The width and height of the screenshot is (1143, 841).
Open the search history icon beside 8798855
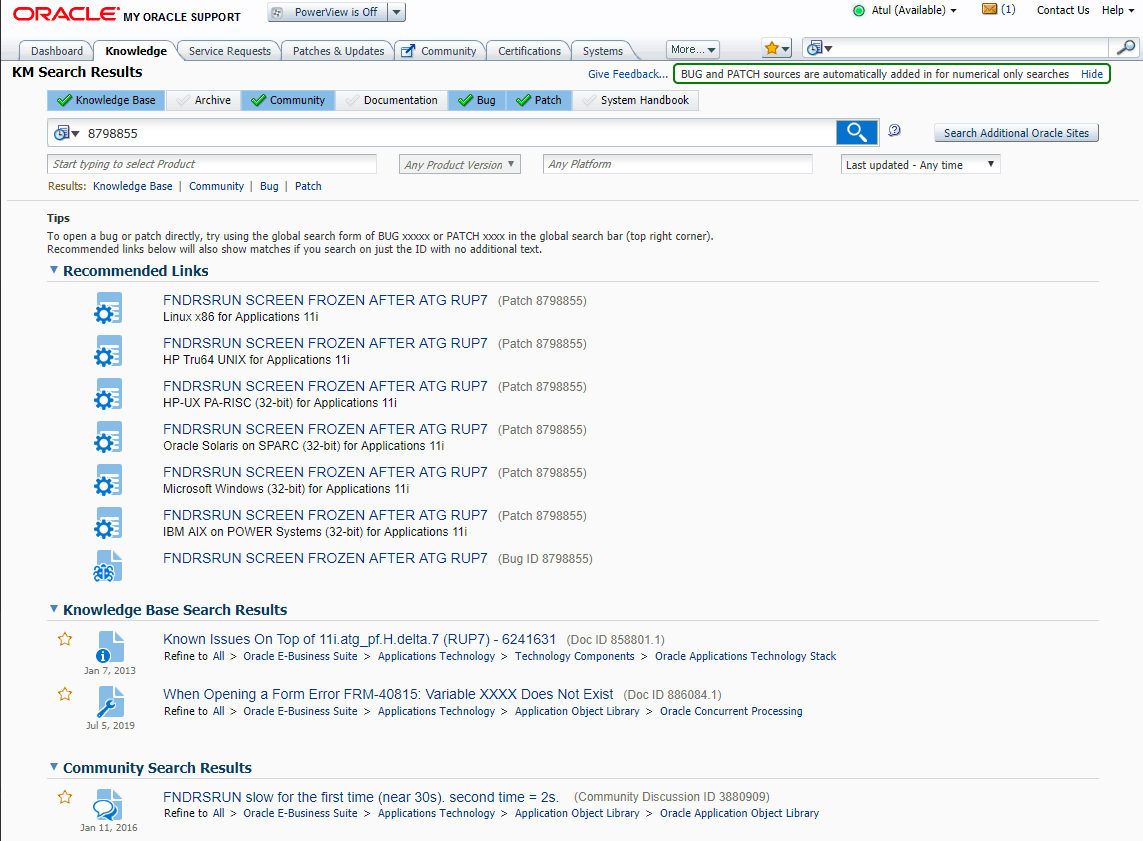(x=66, y=133)
